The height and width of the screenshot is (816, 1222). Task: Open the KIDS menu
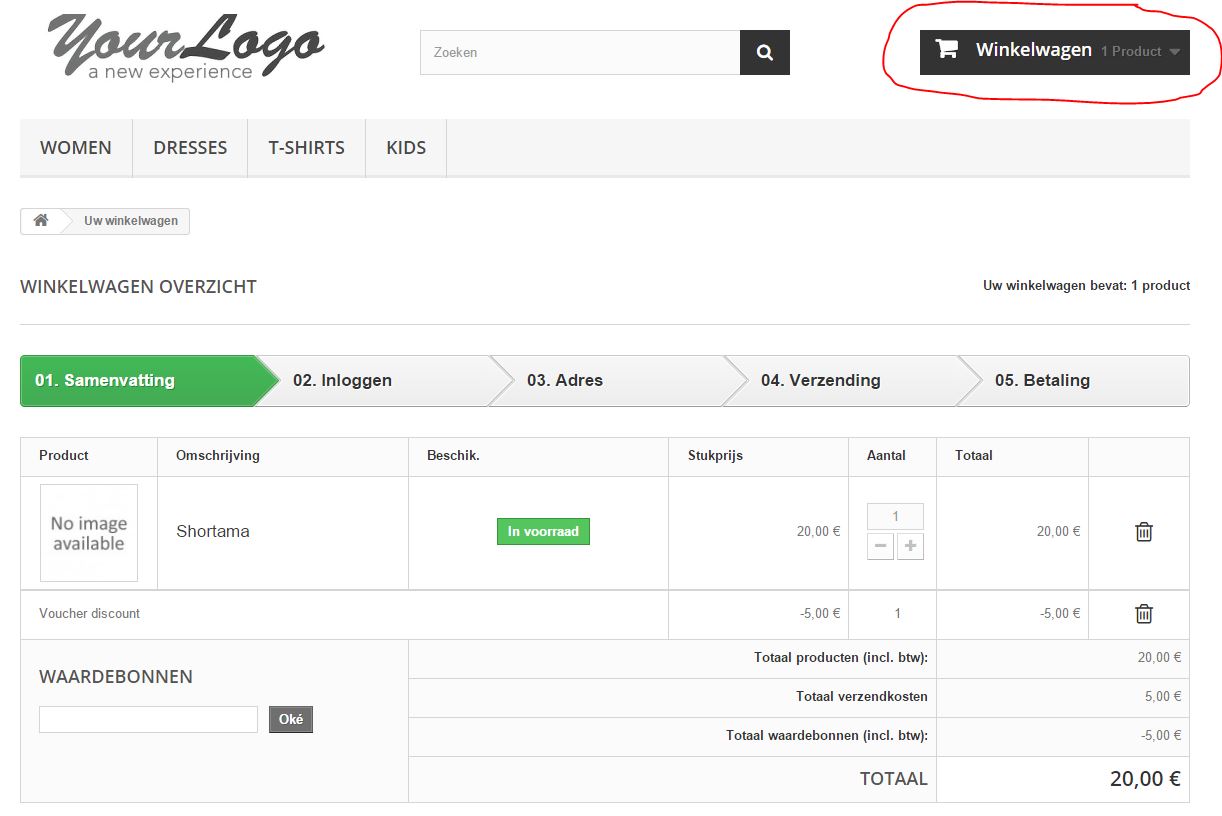pyautogui.click(x=406, y=148)
